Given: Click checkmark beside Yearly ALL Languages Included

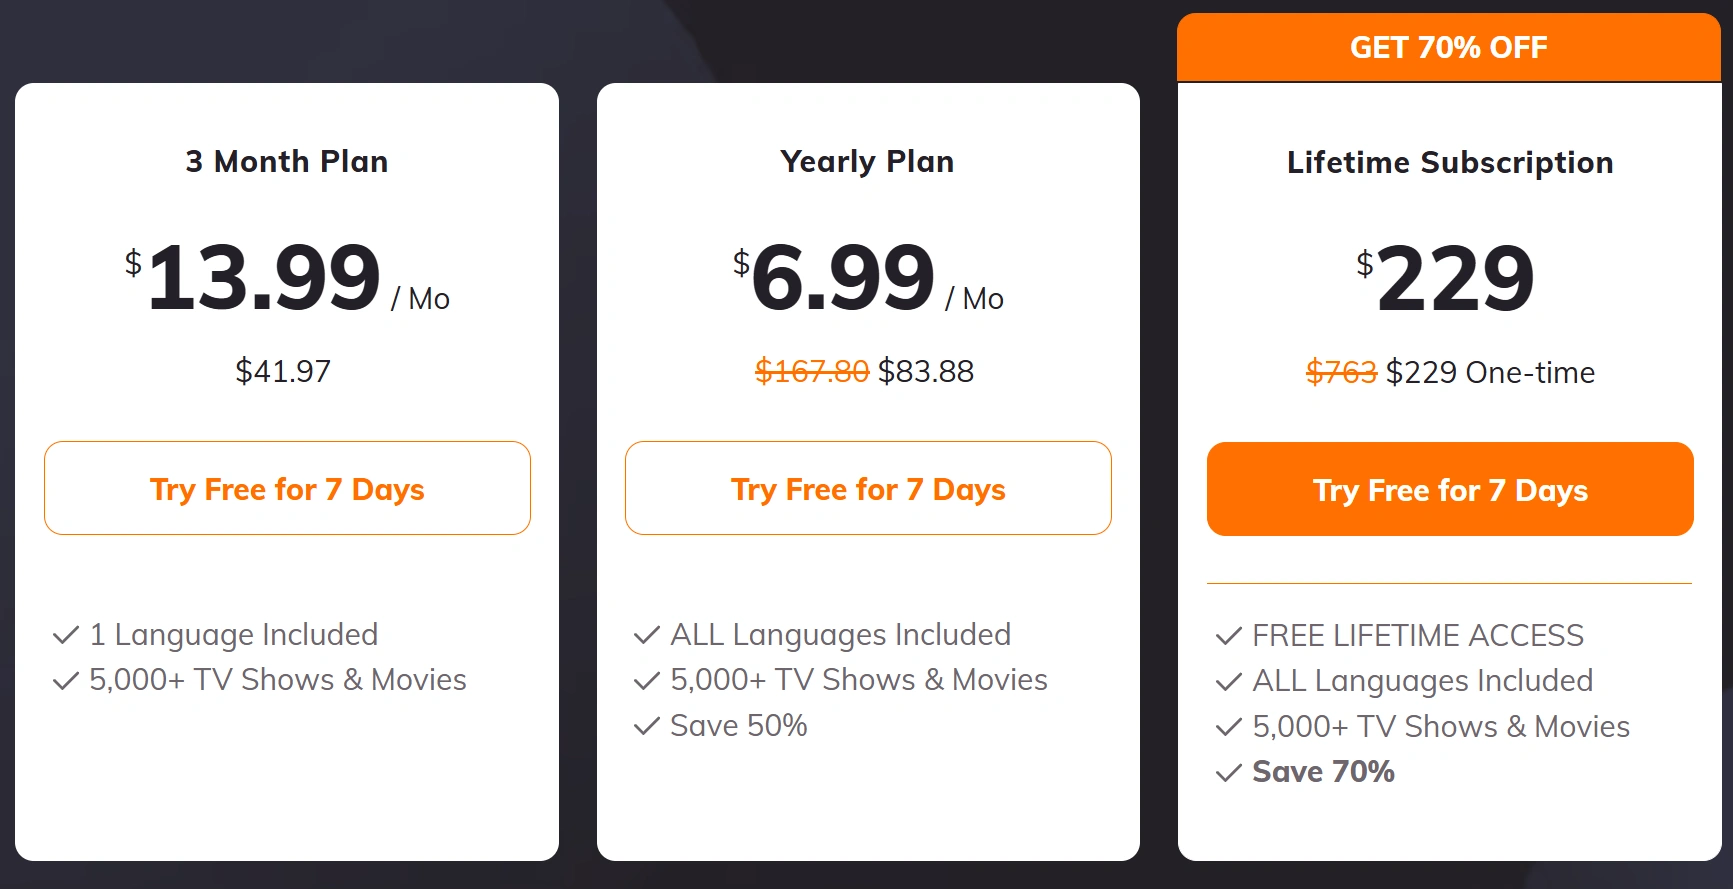Looking at the screenshot, I should pyautogui.click(x=647, y=635).
